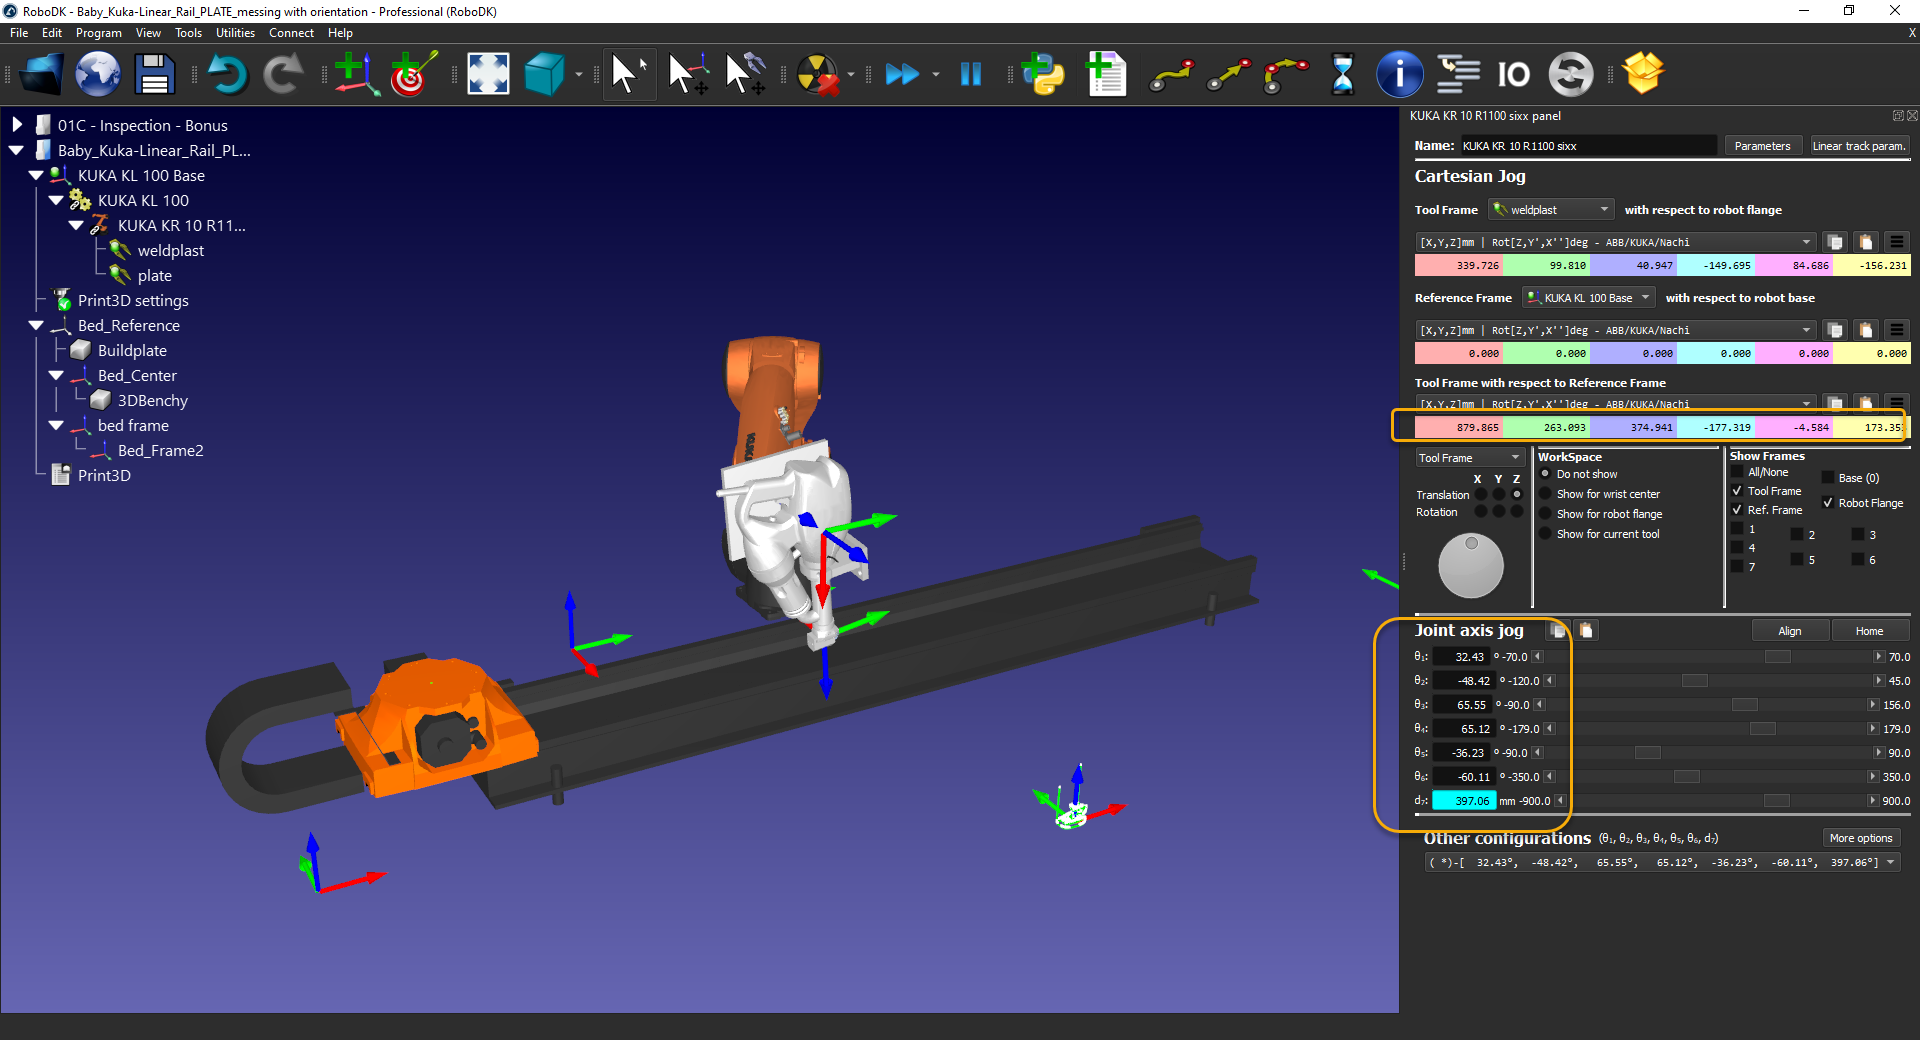Collapse the Baby_Kuka-Linear_Rail station node

tap(17, 150)
